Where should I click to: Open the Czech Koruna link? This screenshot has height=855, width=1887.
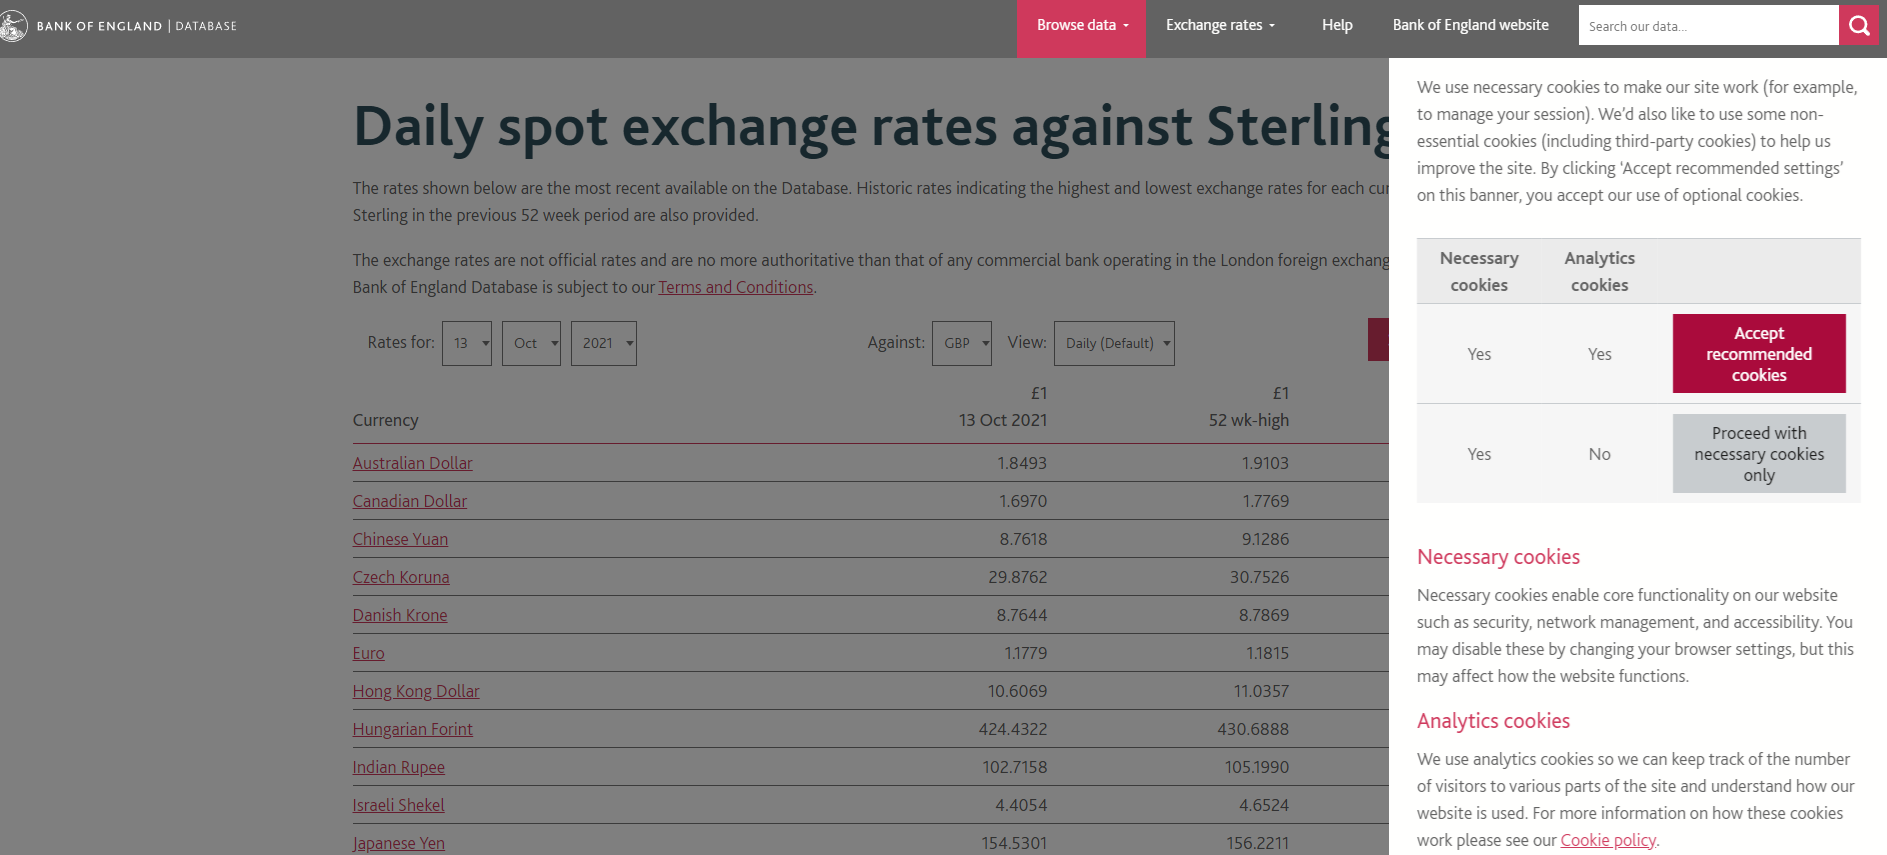coord(400,577)
